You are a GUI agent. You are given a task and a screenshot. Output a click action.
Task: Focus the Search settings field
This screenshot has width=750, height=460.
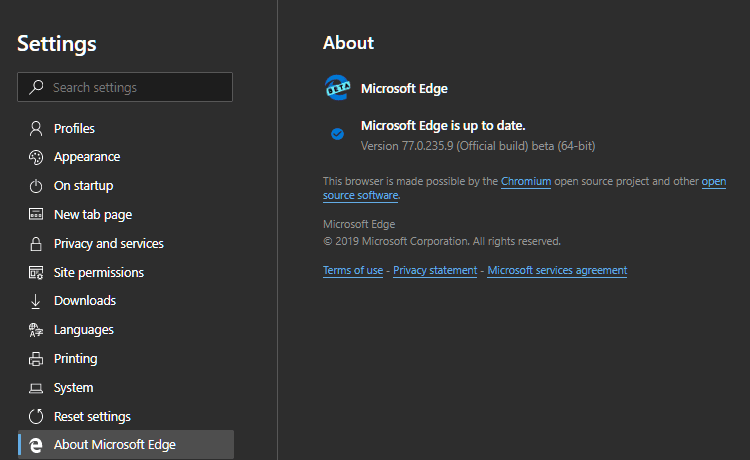[125, 87]
